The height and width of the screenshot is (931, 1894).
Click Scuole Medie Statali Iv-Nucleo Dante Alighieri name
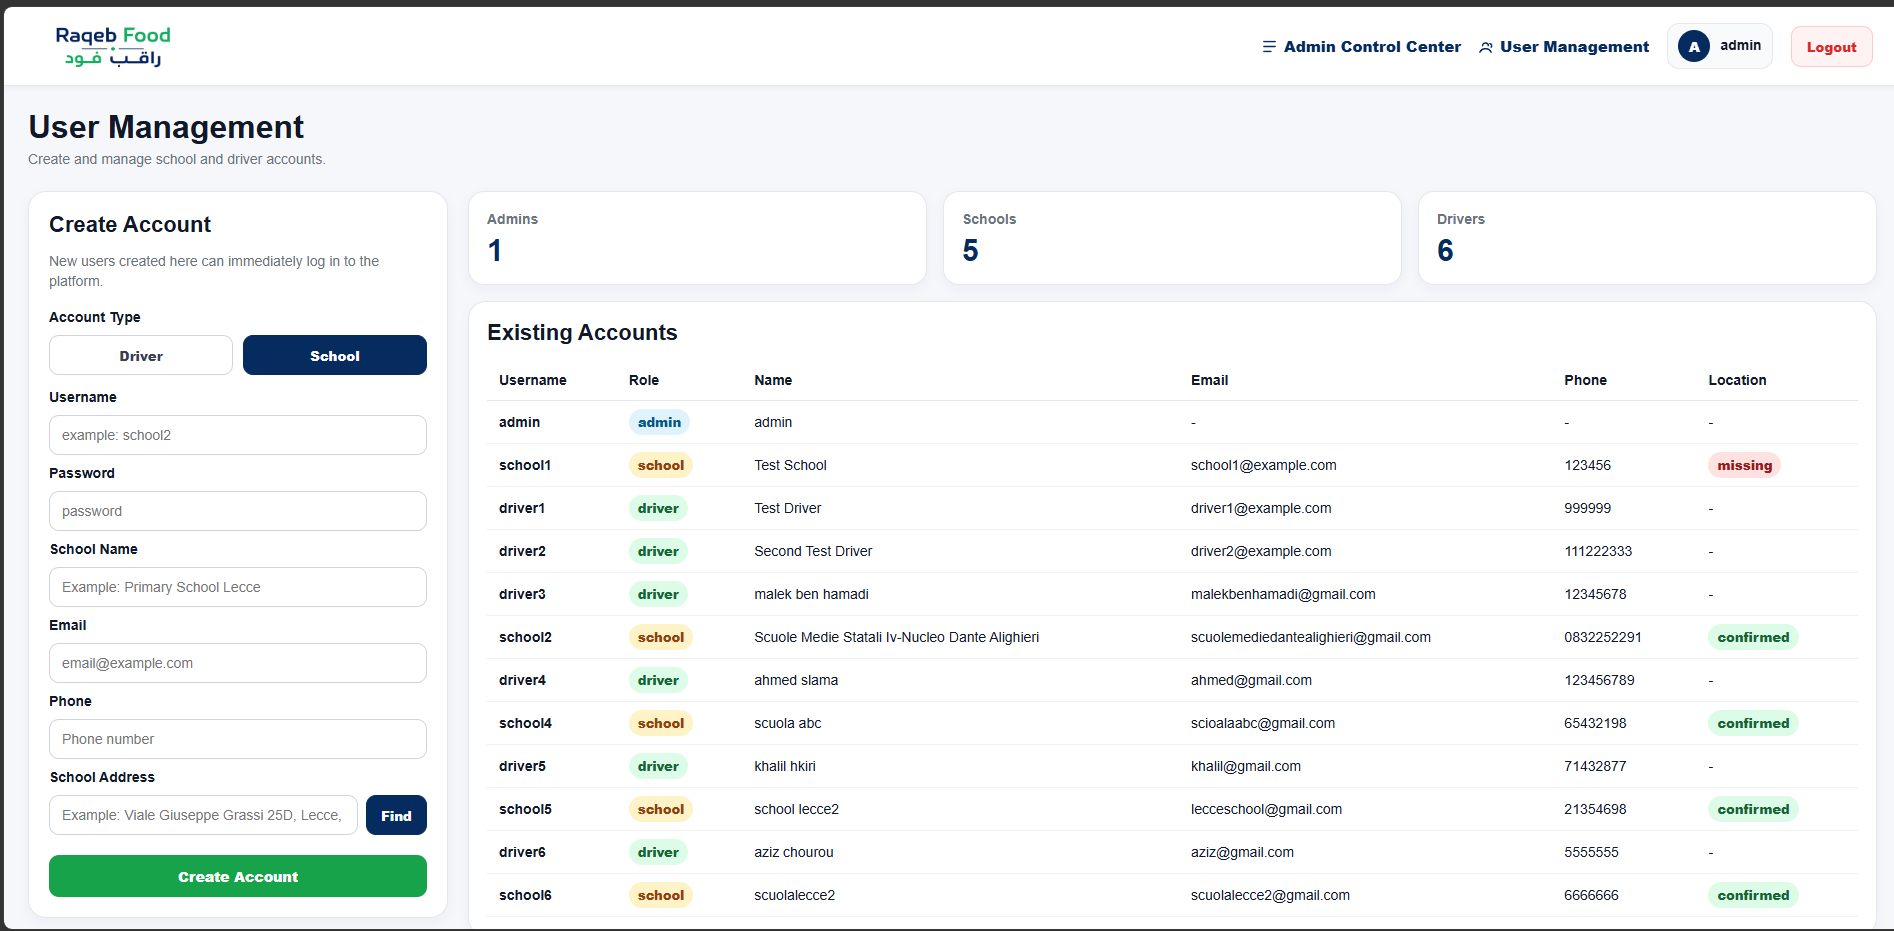[x=896, y=637]
